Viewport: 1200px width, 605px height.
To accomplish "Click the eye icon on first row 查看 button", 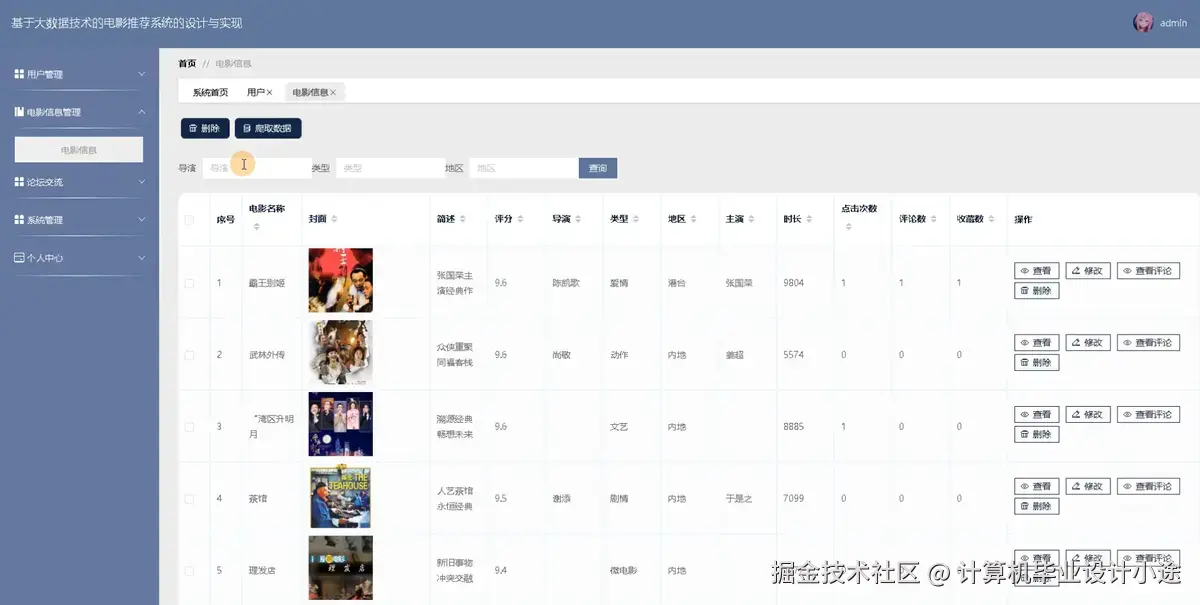I will pyautogui.click(x=1023, y=270).
